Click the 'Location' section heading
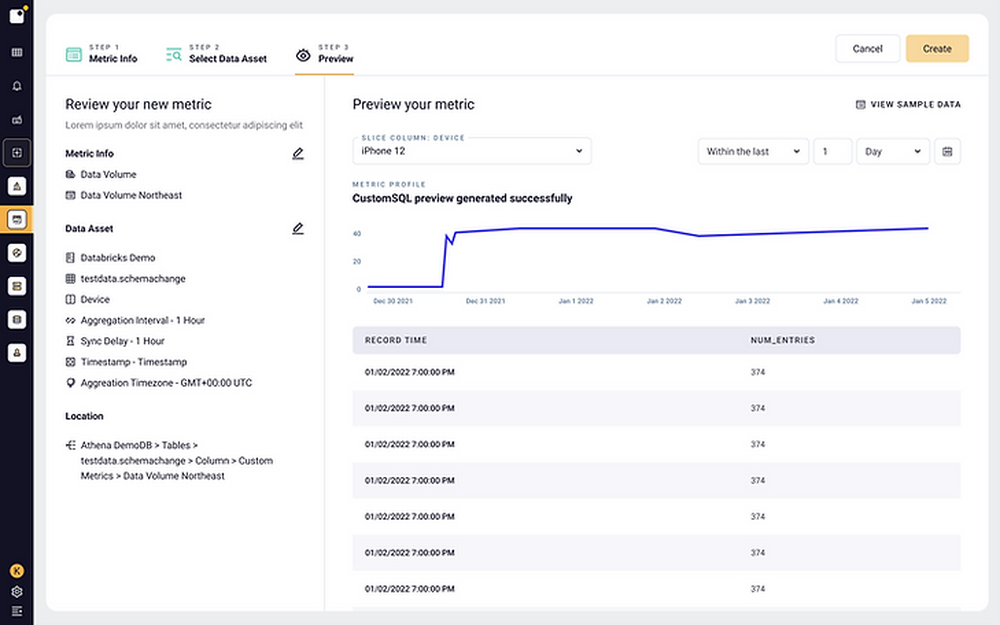Viewport: 1000px width, 625px height. tap(84, 416)
